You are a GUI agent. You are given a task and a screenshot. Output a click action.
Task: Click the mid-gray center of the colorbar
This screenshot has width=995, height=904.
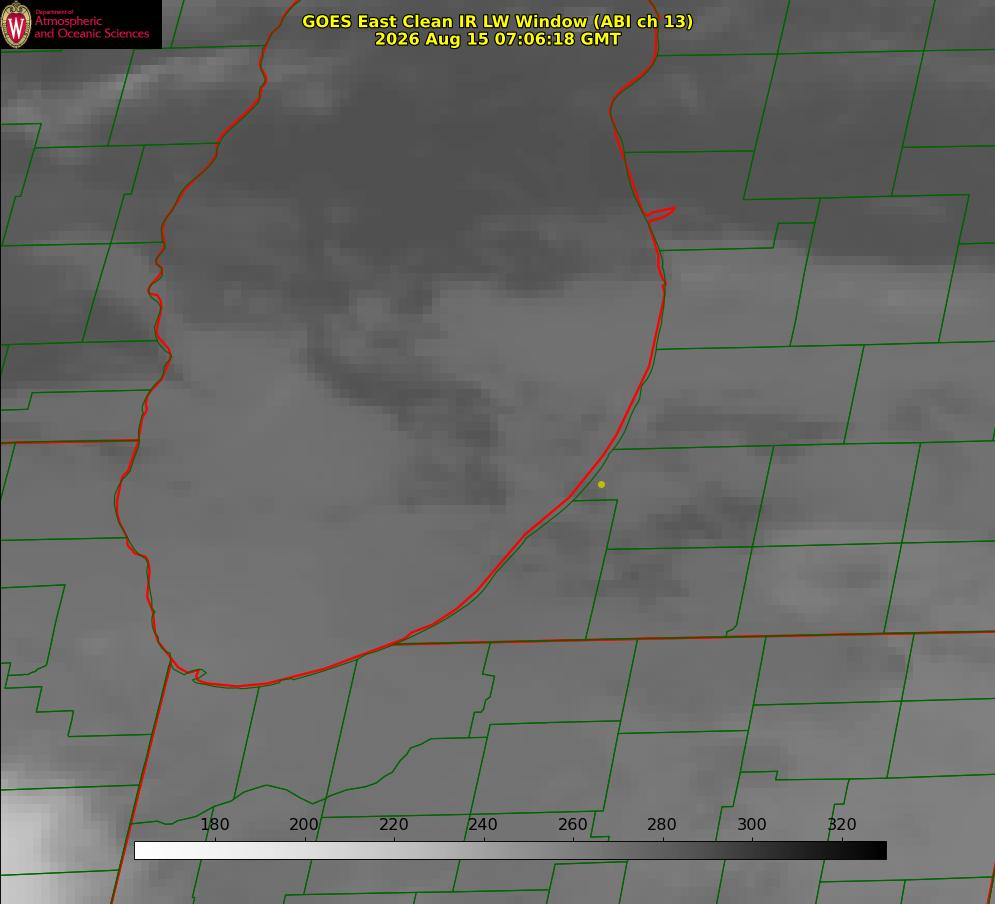coord(510,851)
